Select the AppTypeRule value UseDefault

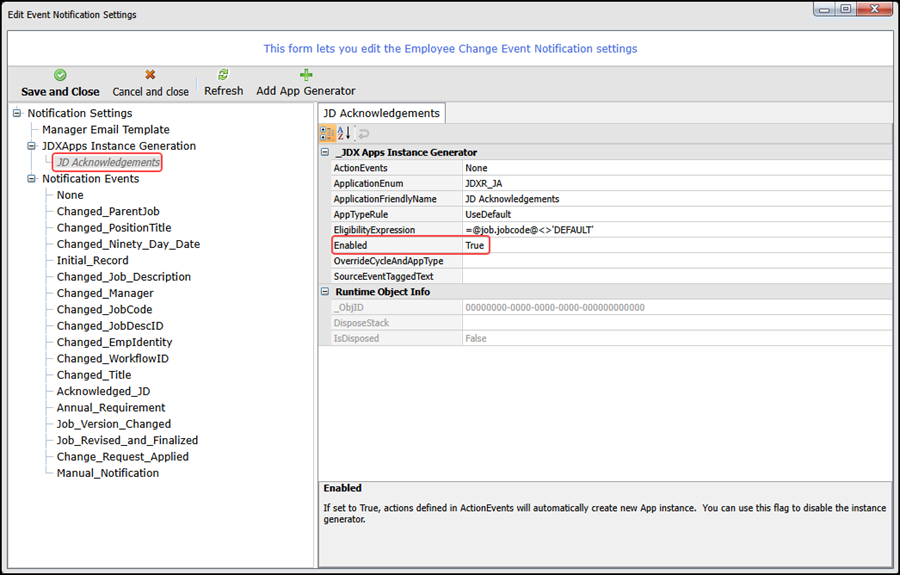tap(488, 215)
